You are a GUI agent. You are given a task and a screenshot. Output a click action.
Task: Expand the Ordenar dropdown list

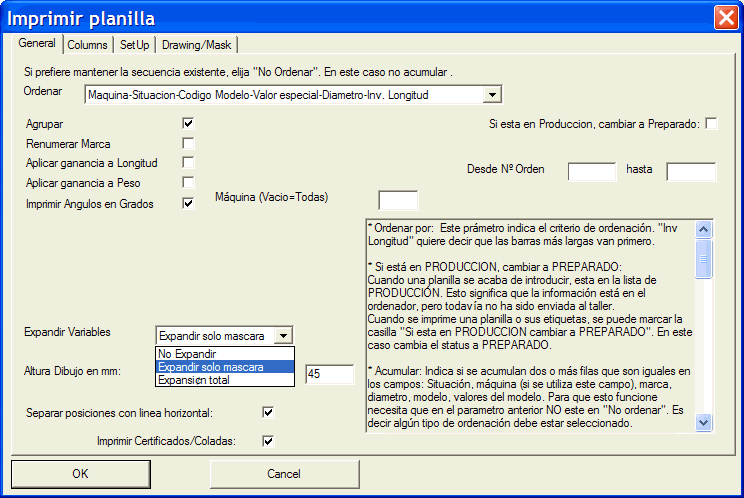[491, 95]
